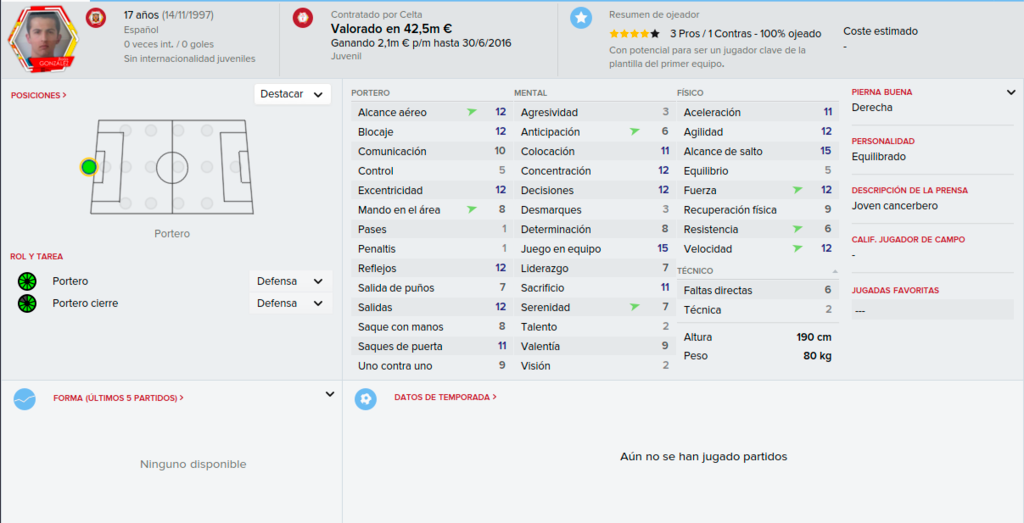Click the green arrow beside Alcance aéreo
The height and width of the screenshot is (523, 1024).
point(472,112)
